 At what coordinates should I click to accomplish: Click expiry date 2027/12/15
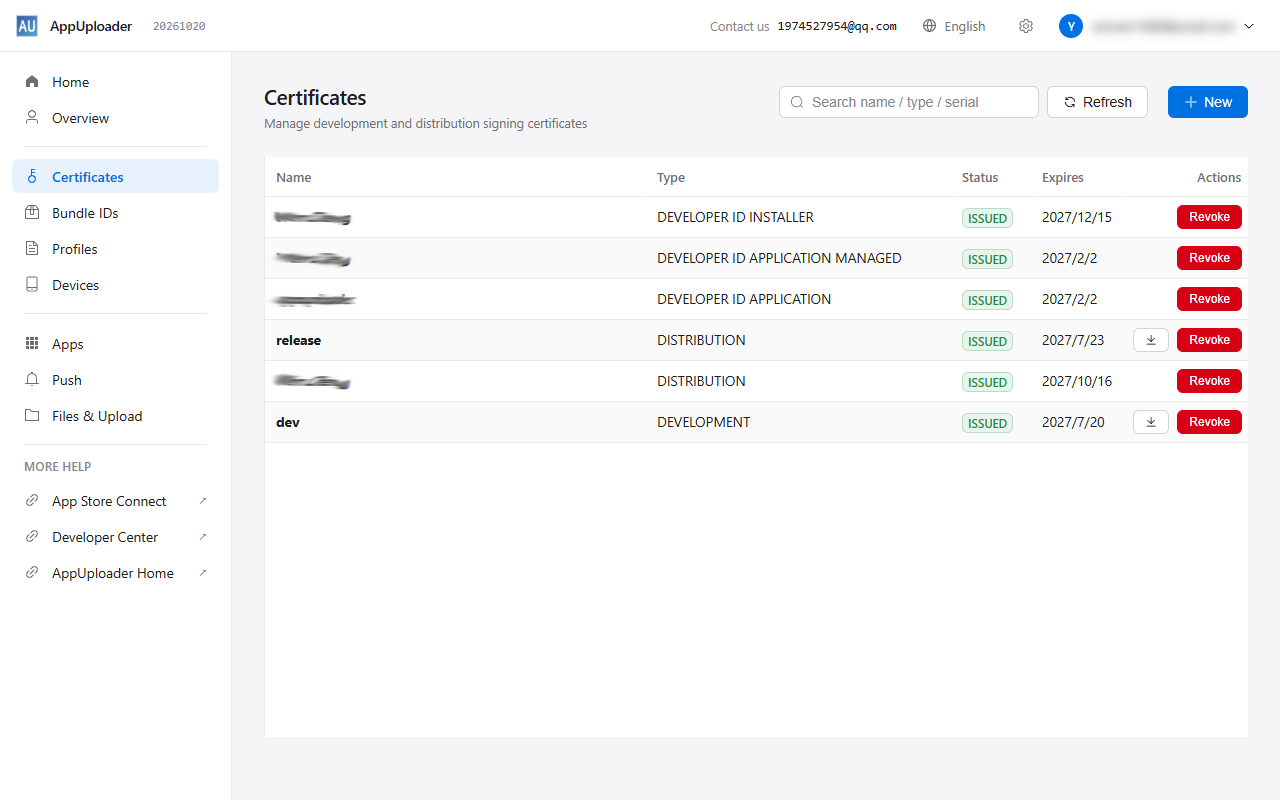(1077, 217)
